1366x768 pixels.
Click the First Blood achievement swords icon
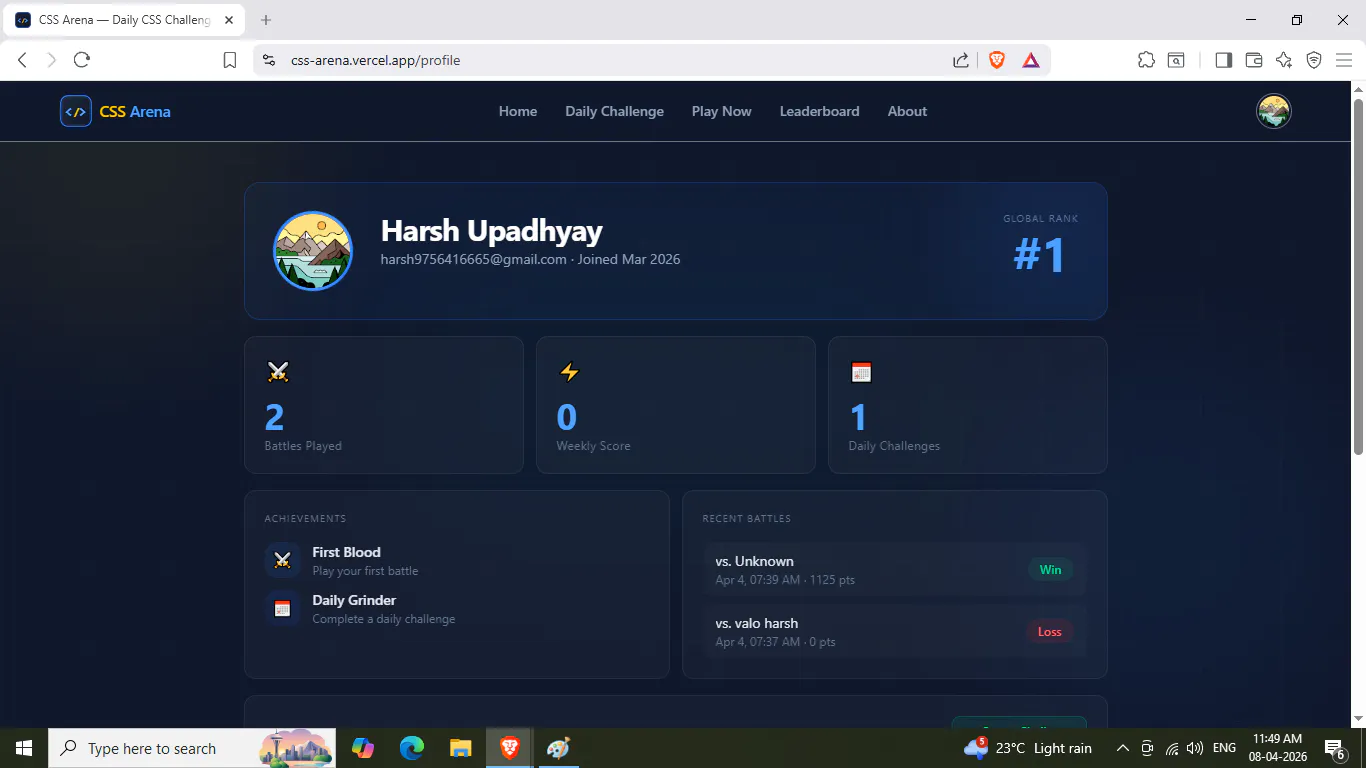[x=282, y=560]
